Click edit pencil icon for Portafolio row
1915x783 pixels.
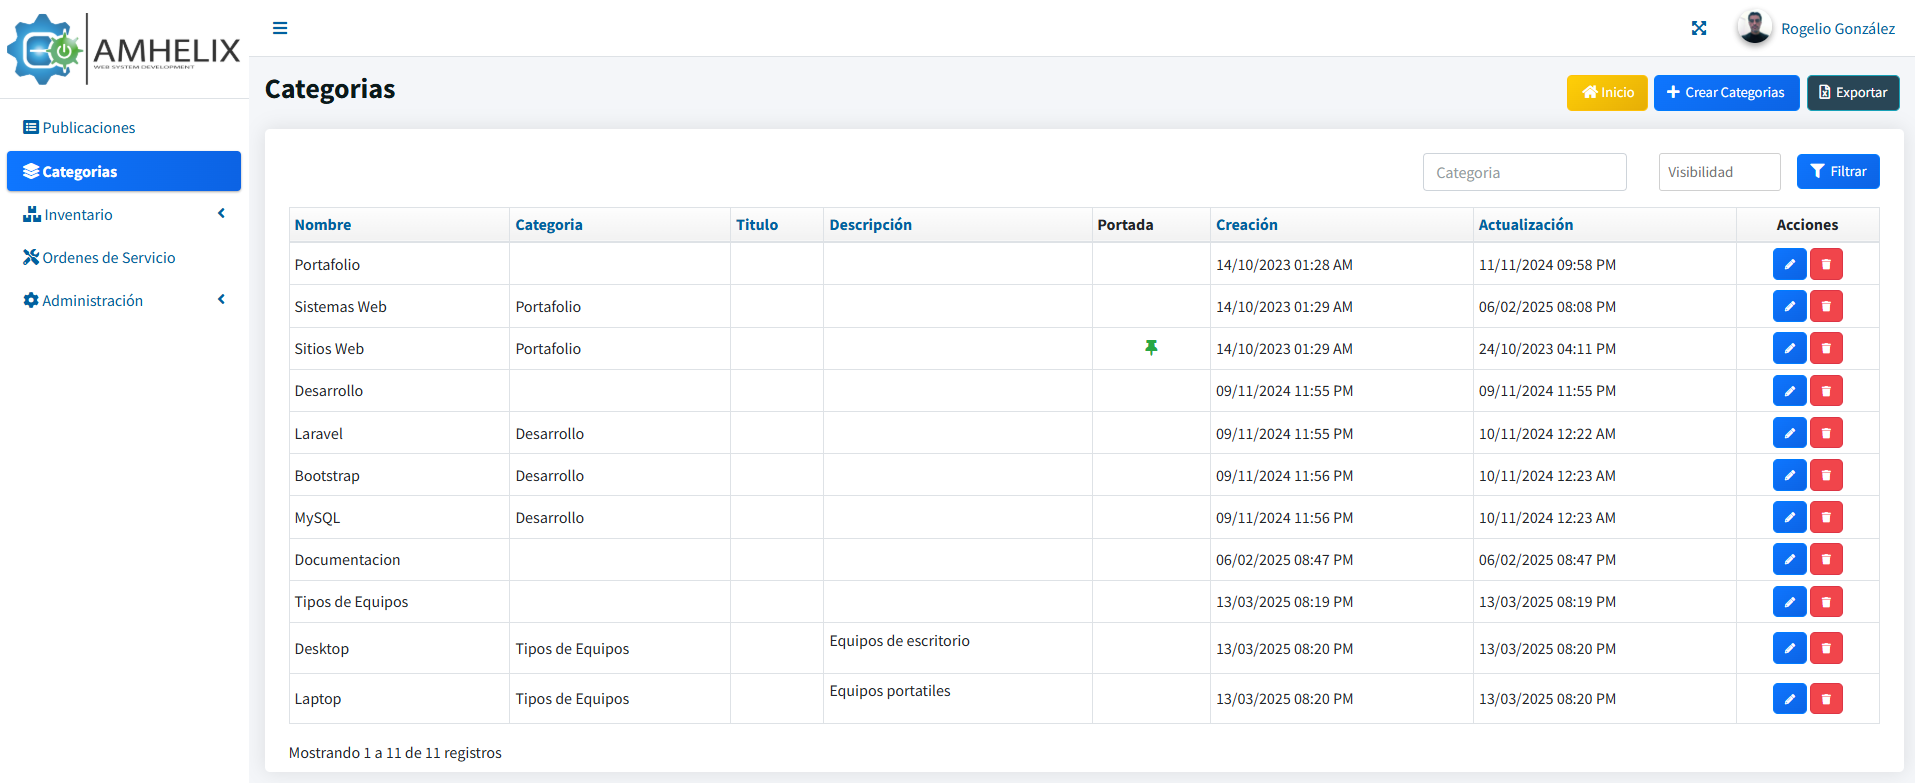coord(1789,264)
